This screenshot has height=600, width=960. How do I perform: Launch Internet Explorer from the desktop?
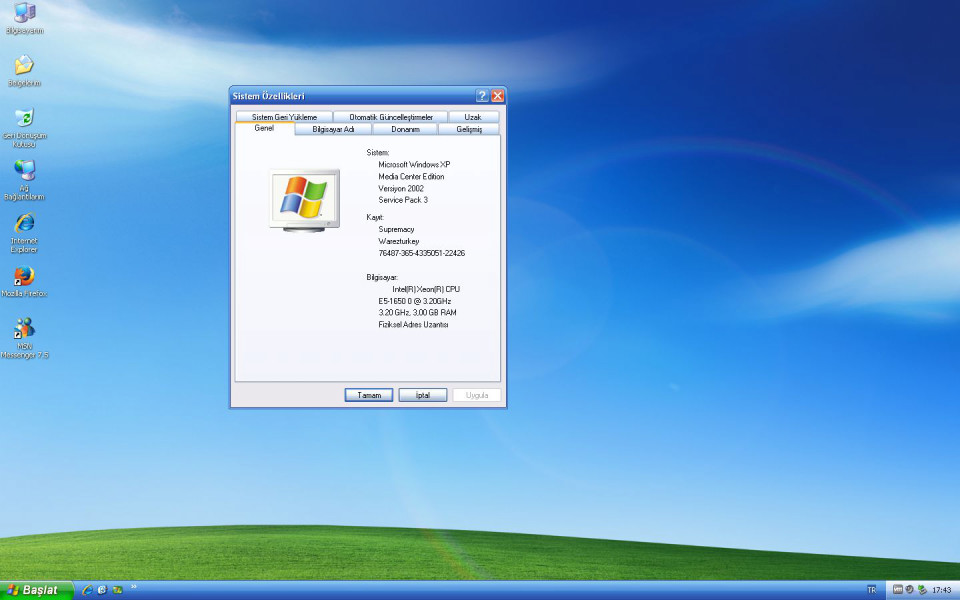pos(24,223)
